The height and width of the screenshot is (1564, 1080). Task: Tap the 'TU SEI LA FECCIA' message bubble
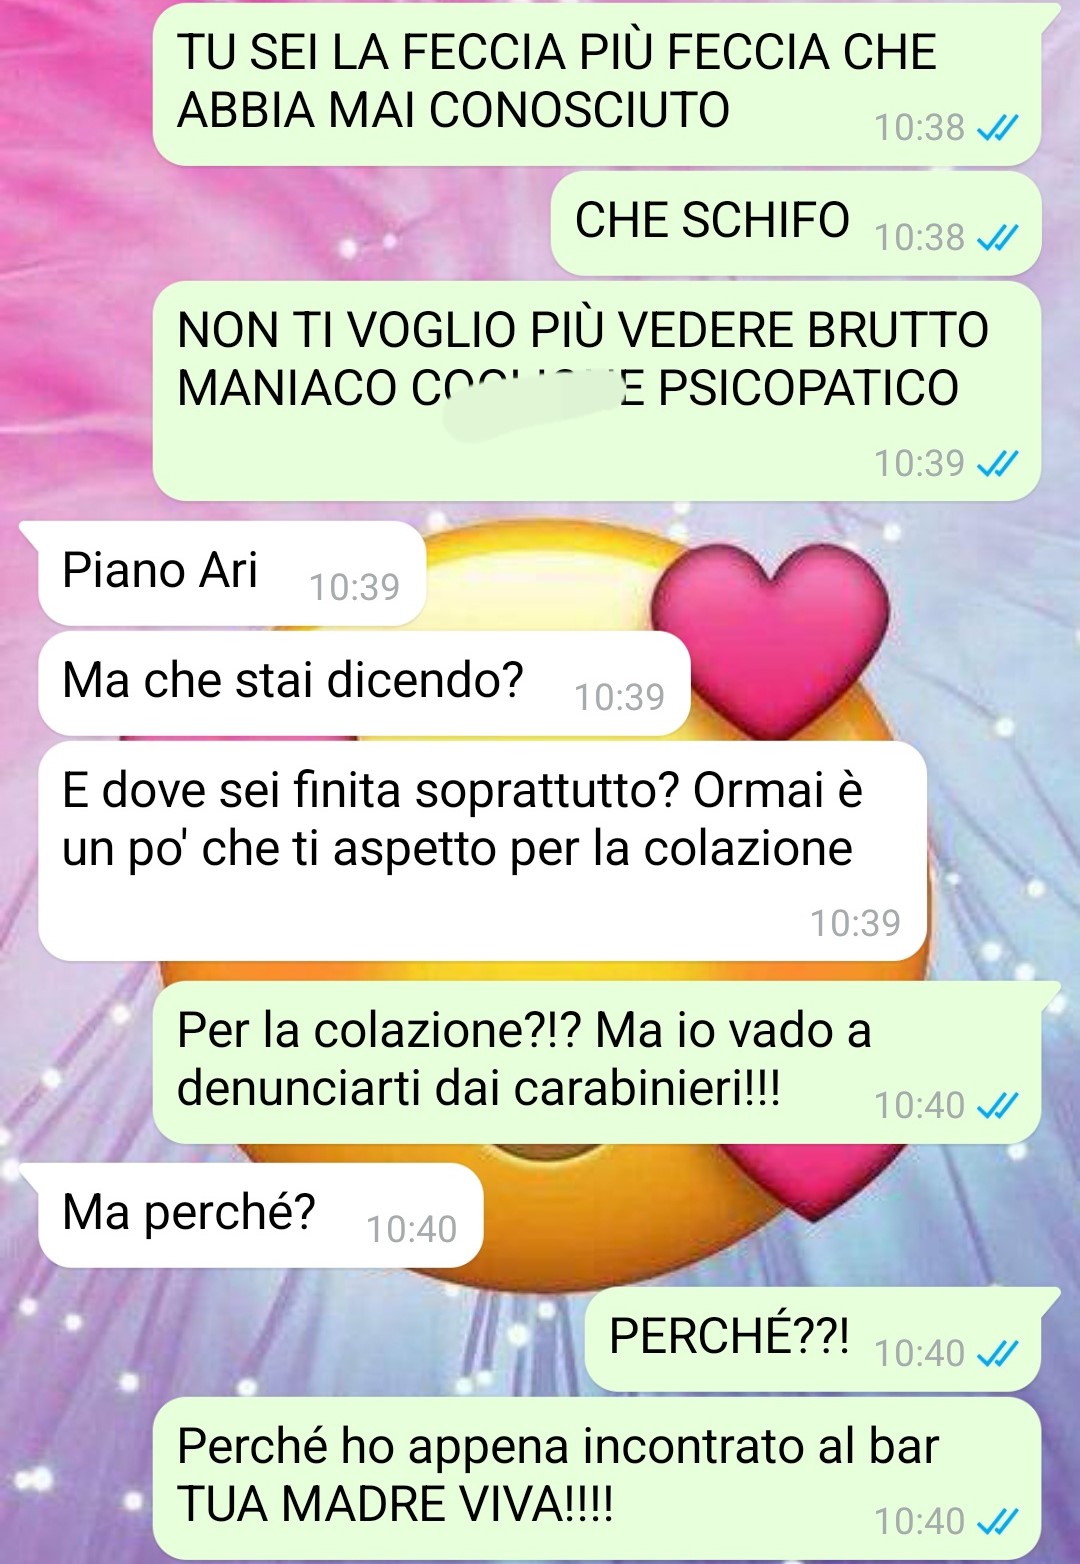[x=597, y=84]
